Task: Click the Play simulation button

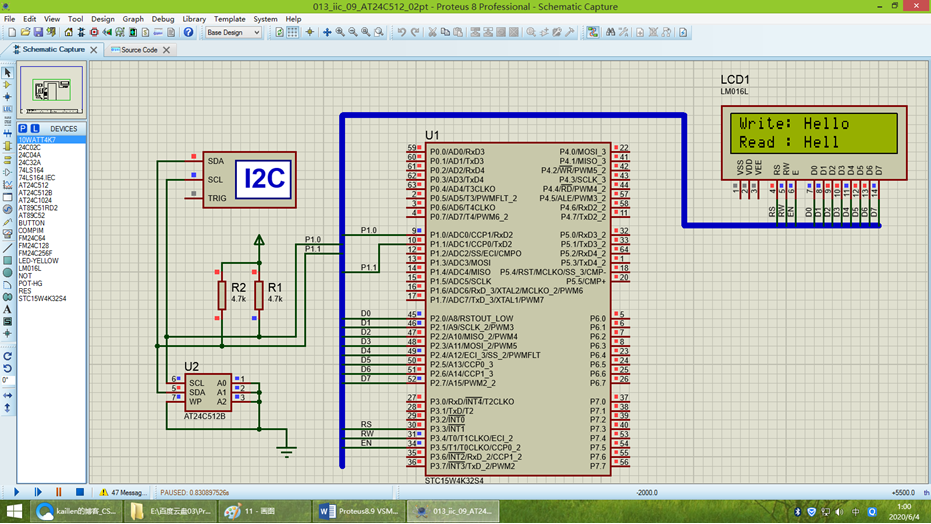Action: (16, 492)
